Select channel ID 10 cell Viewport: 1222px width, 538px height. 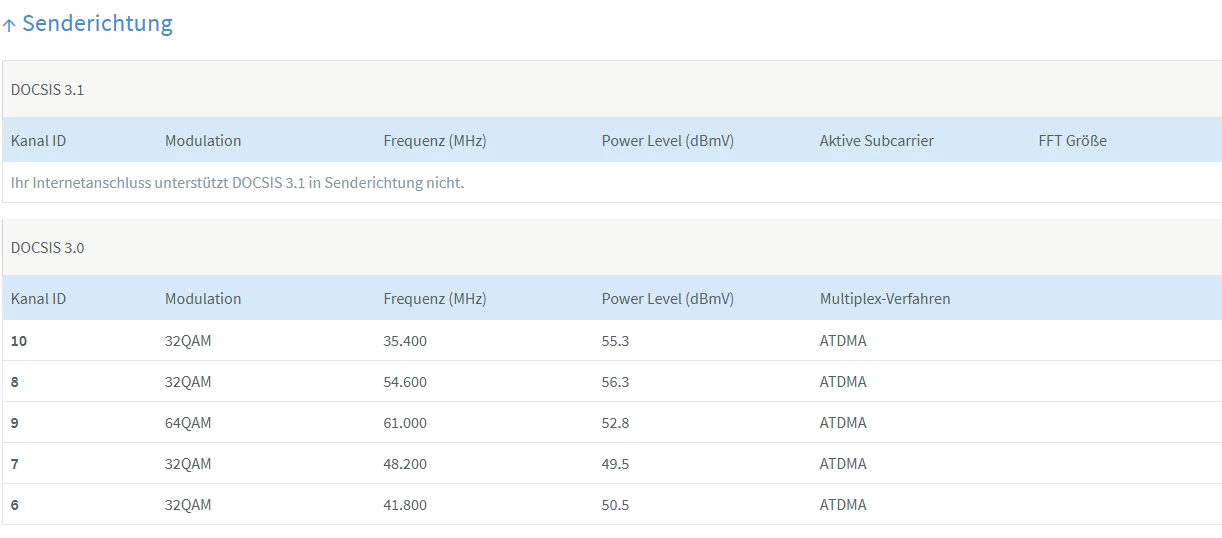pos(19,341)
